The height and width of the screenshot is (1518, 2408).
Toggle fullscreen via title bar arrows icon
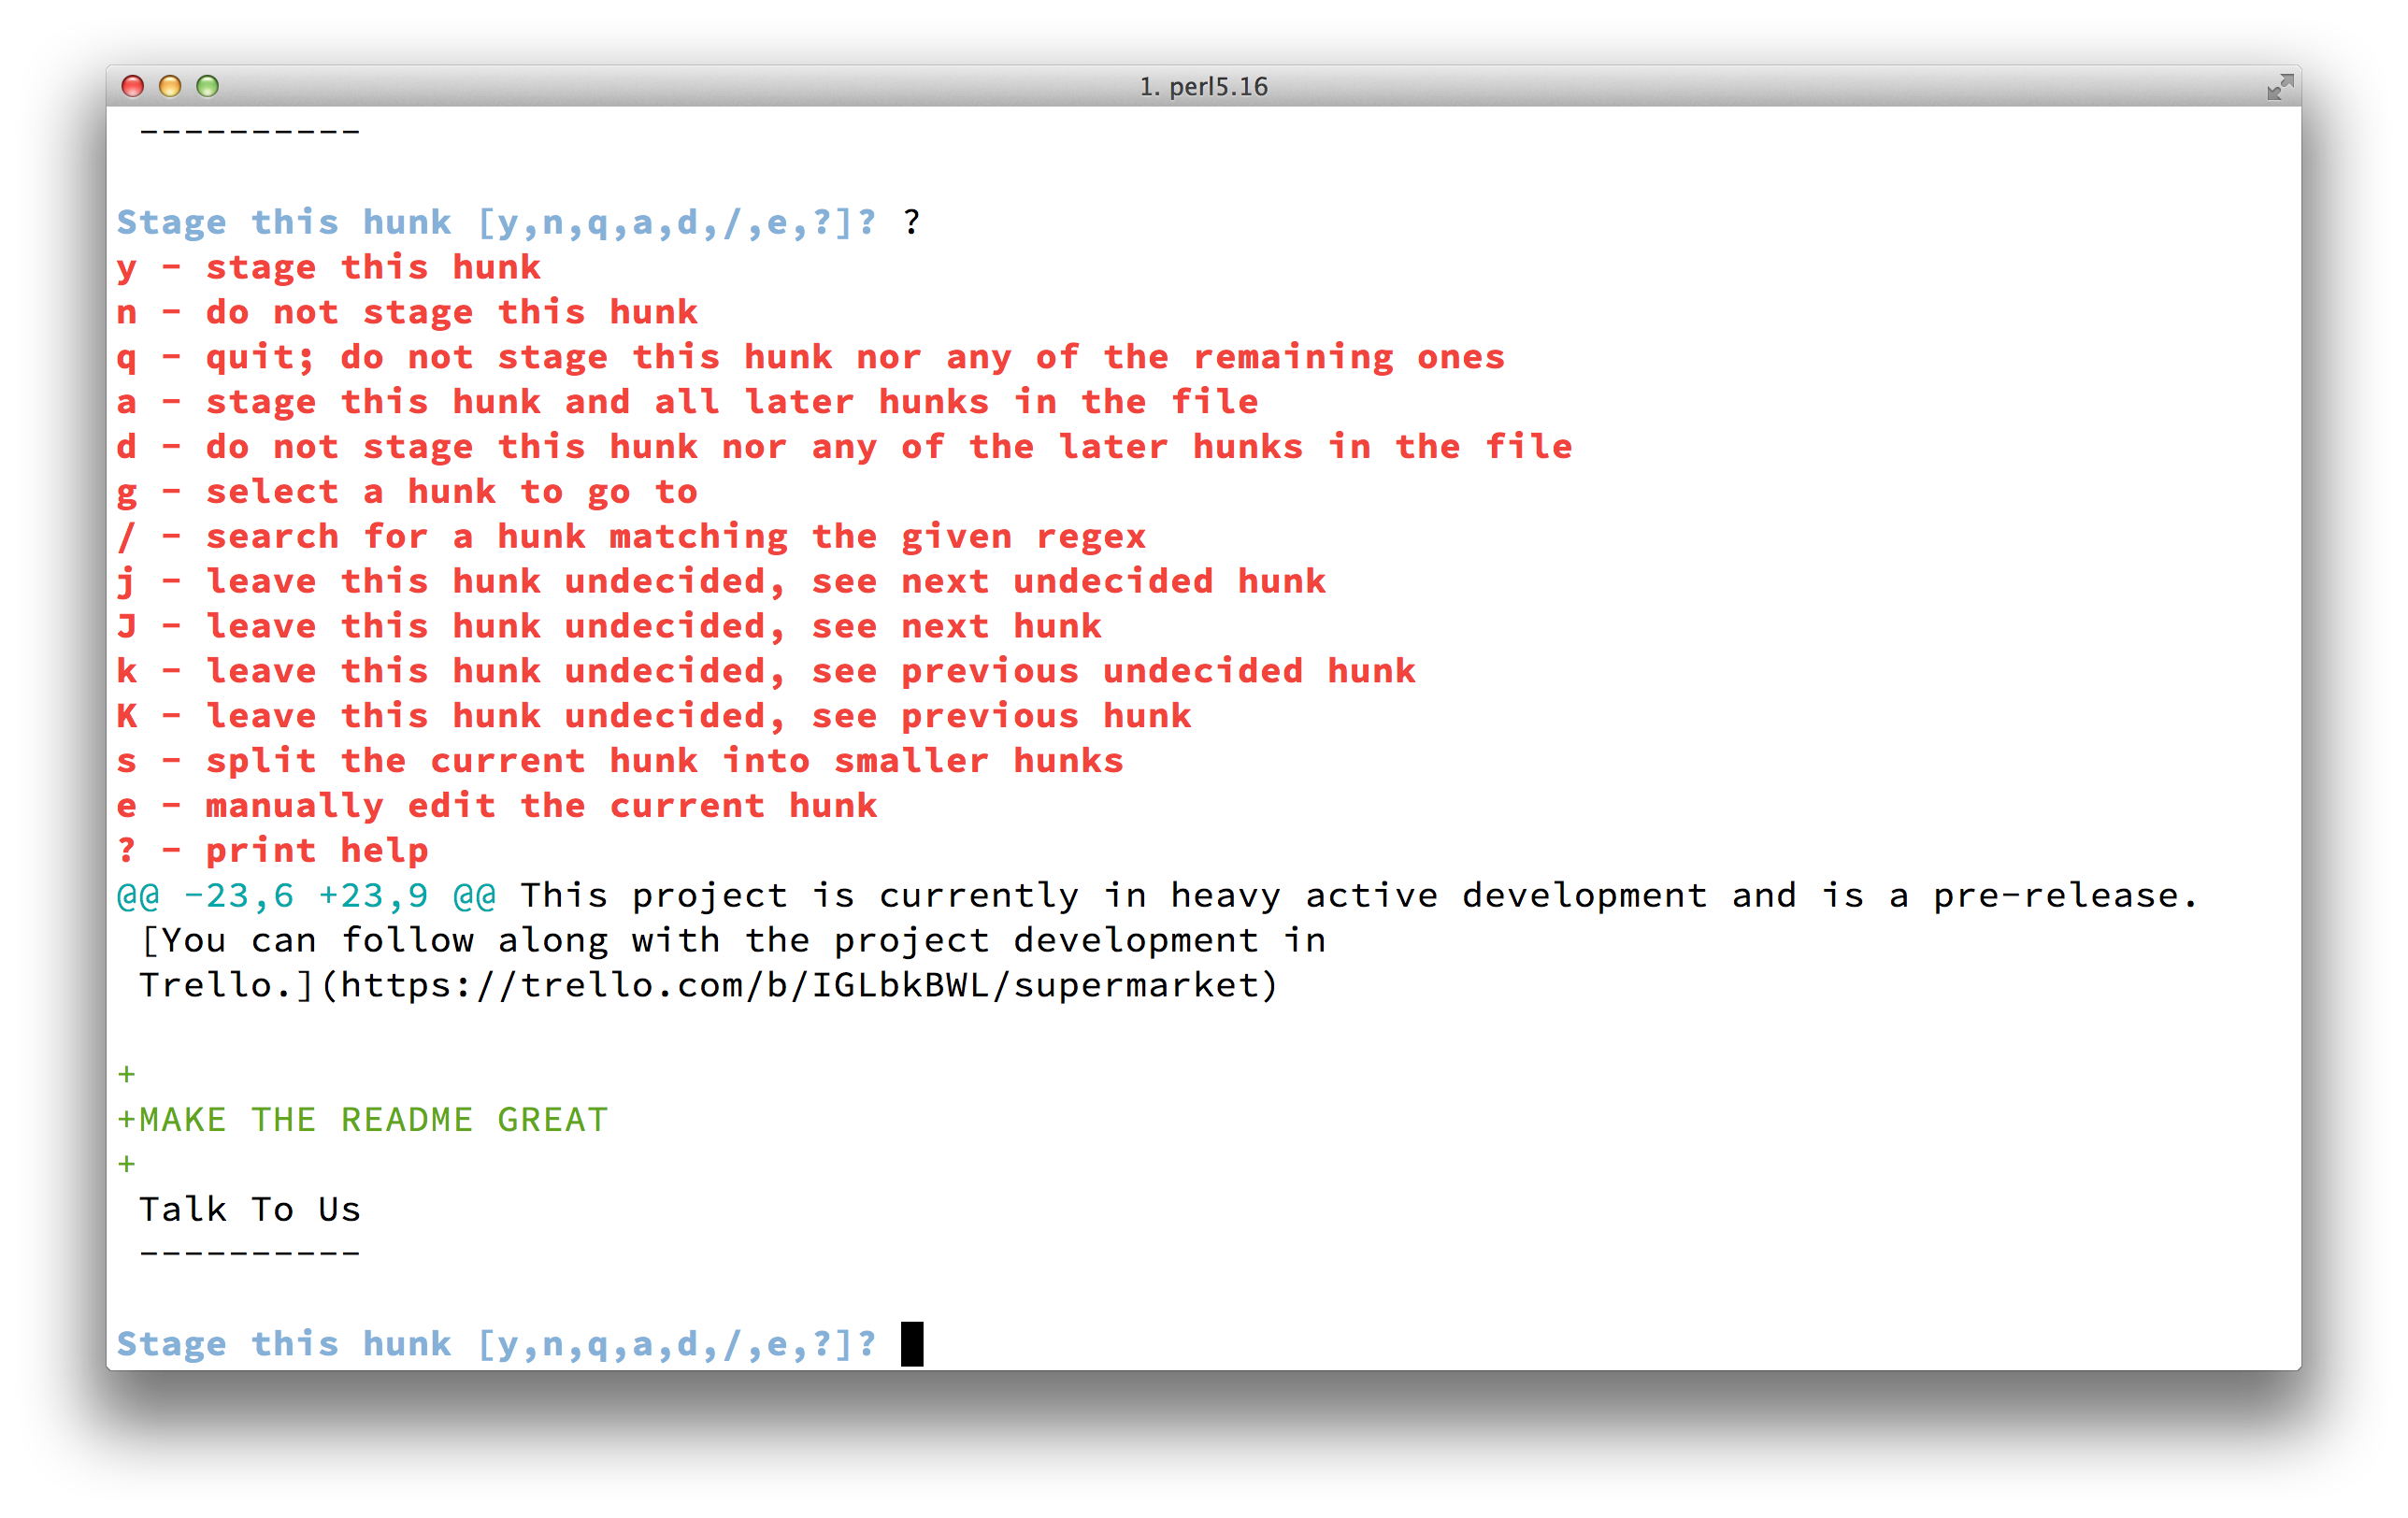[2279, 87]
